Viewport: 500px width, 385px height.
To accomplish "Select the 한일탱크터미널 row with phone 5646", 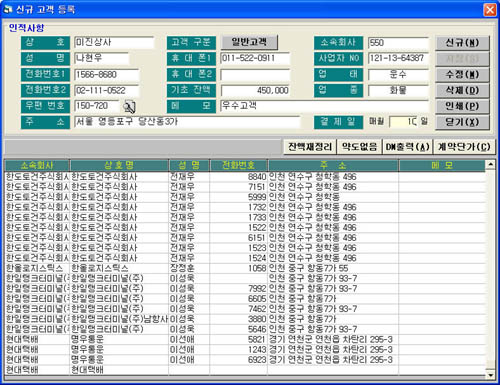I will (245, 329).
